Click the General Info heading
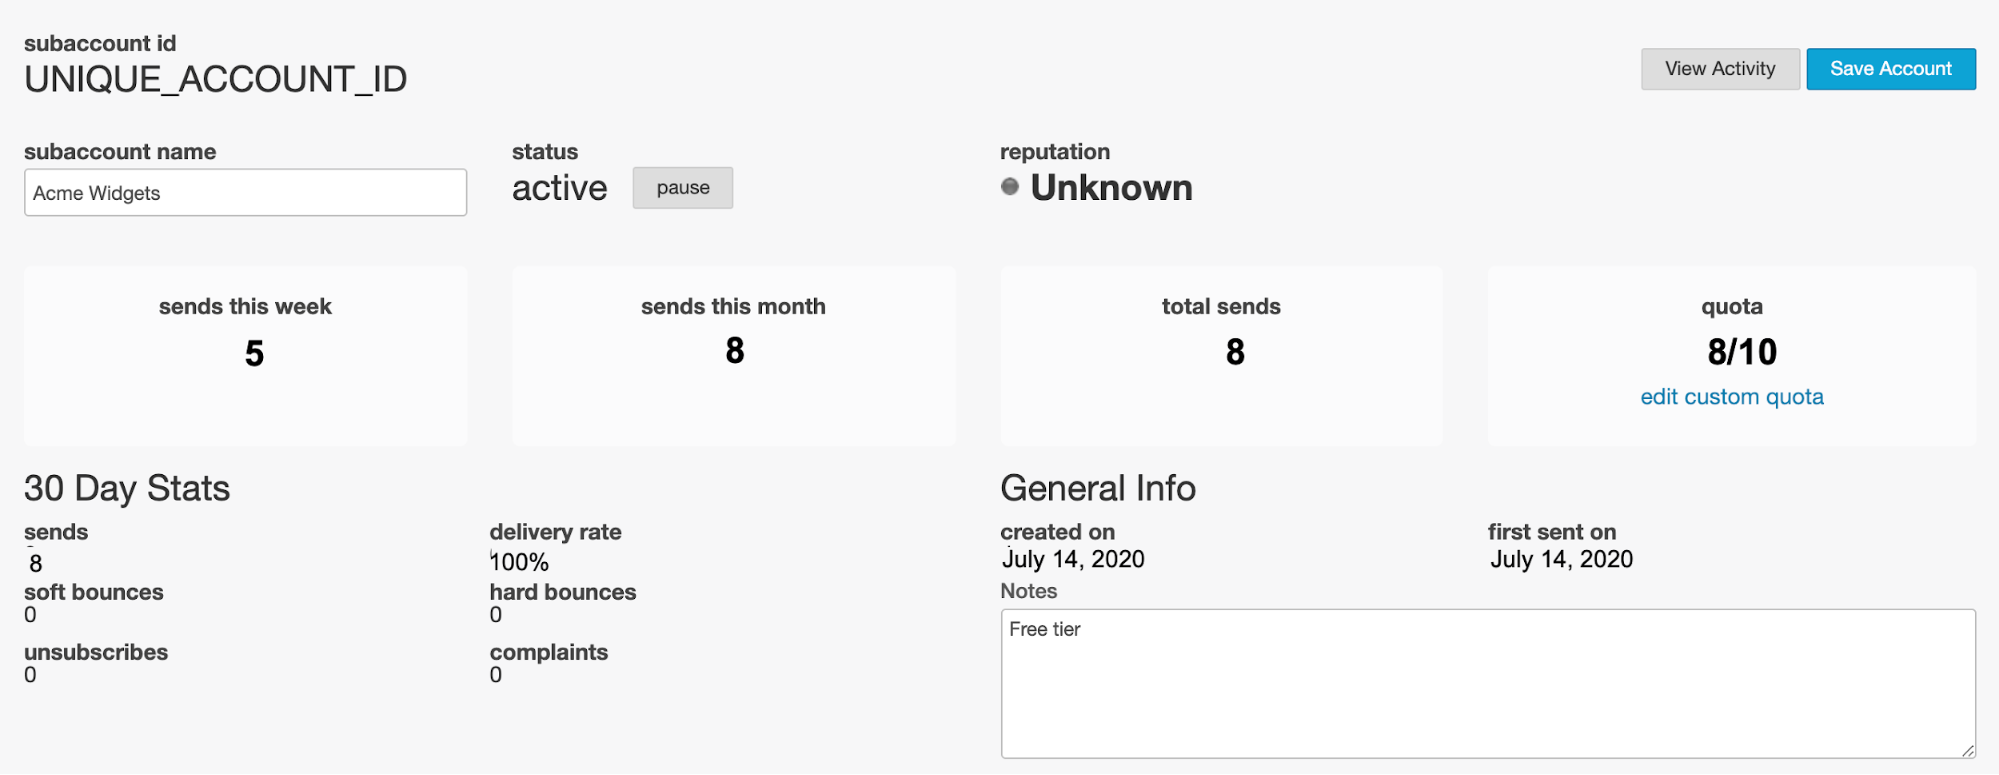Viewport: 1999px width, 775px height. pos(1098,488)
